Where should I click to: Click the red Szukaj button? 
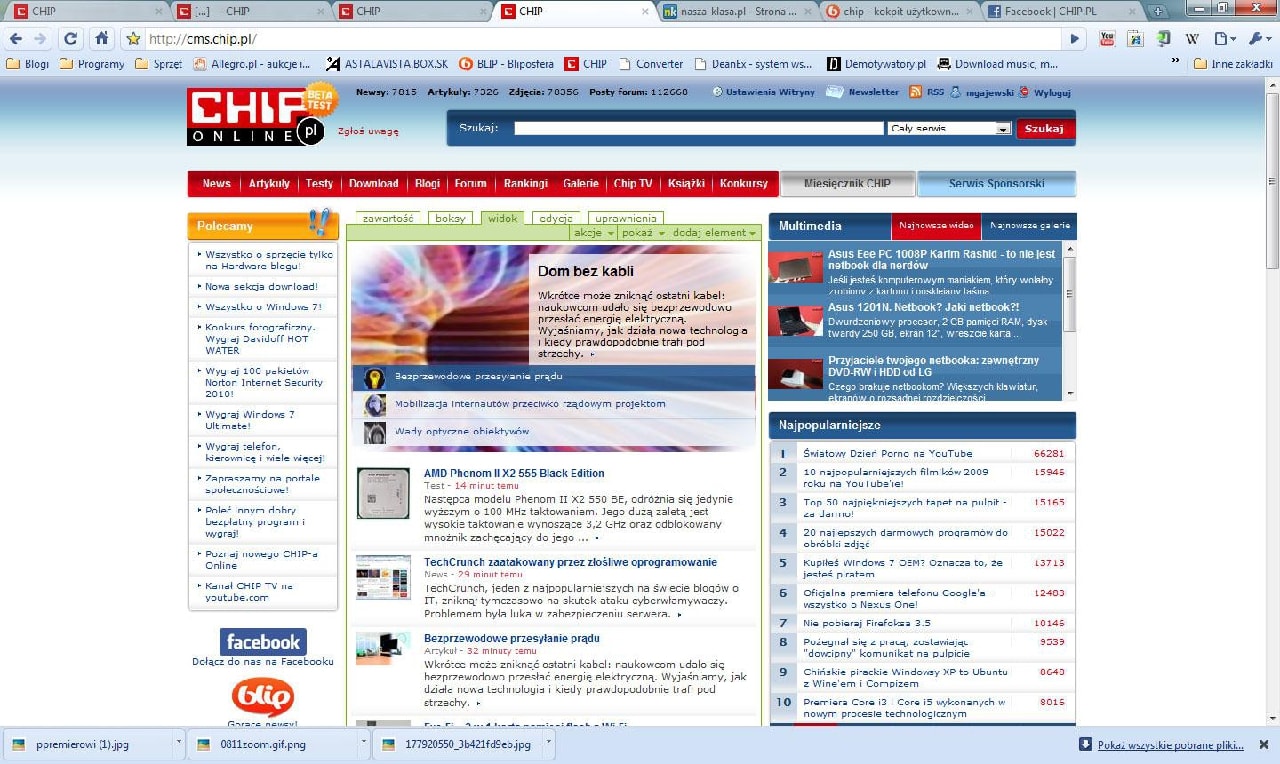pyautogui.click(x=1046, y=129)
